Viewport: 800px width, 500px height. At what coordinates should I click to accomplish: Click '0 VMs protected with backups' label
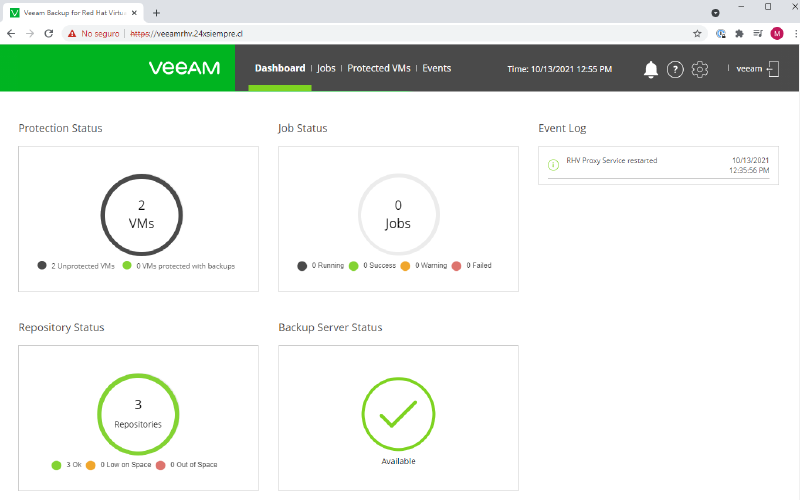185,266
